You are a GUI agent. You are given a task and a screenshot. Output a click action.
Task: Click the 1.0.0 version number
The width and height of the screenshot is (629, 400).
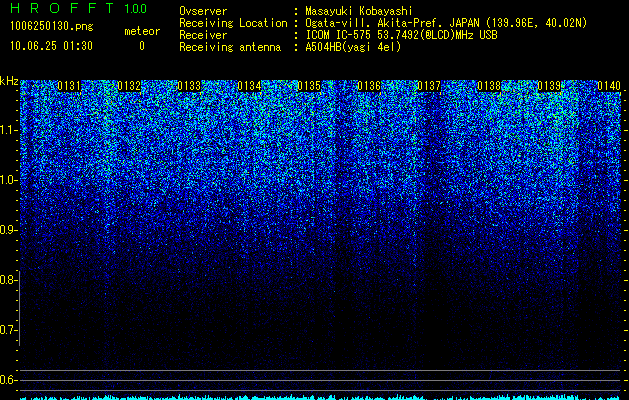pos(136,8)
